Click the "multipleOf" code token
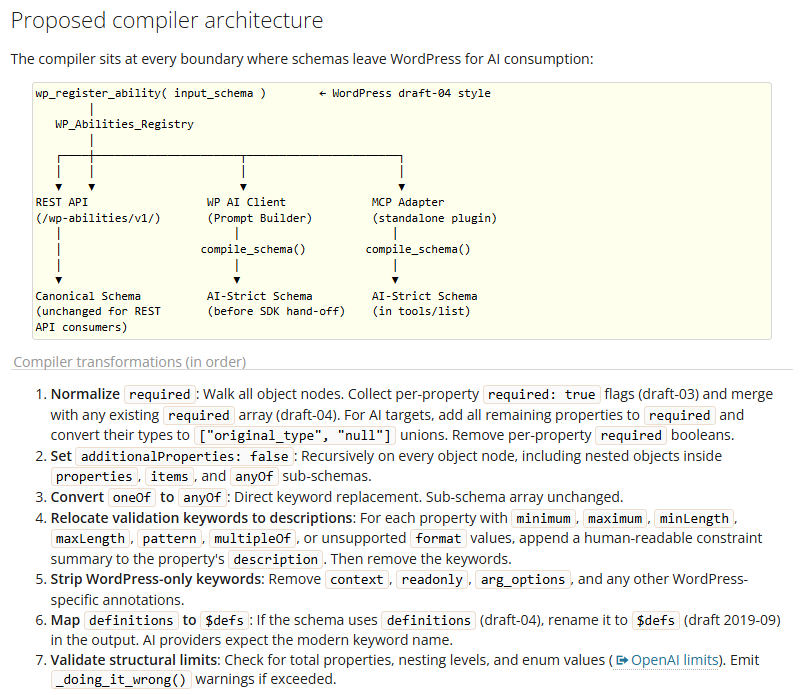 [x=252, y=539]
